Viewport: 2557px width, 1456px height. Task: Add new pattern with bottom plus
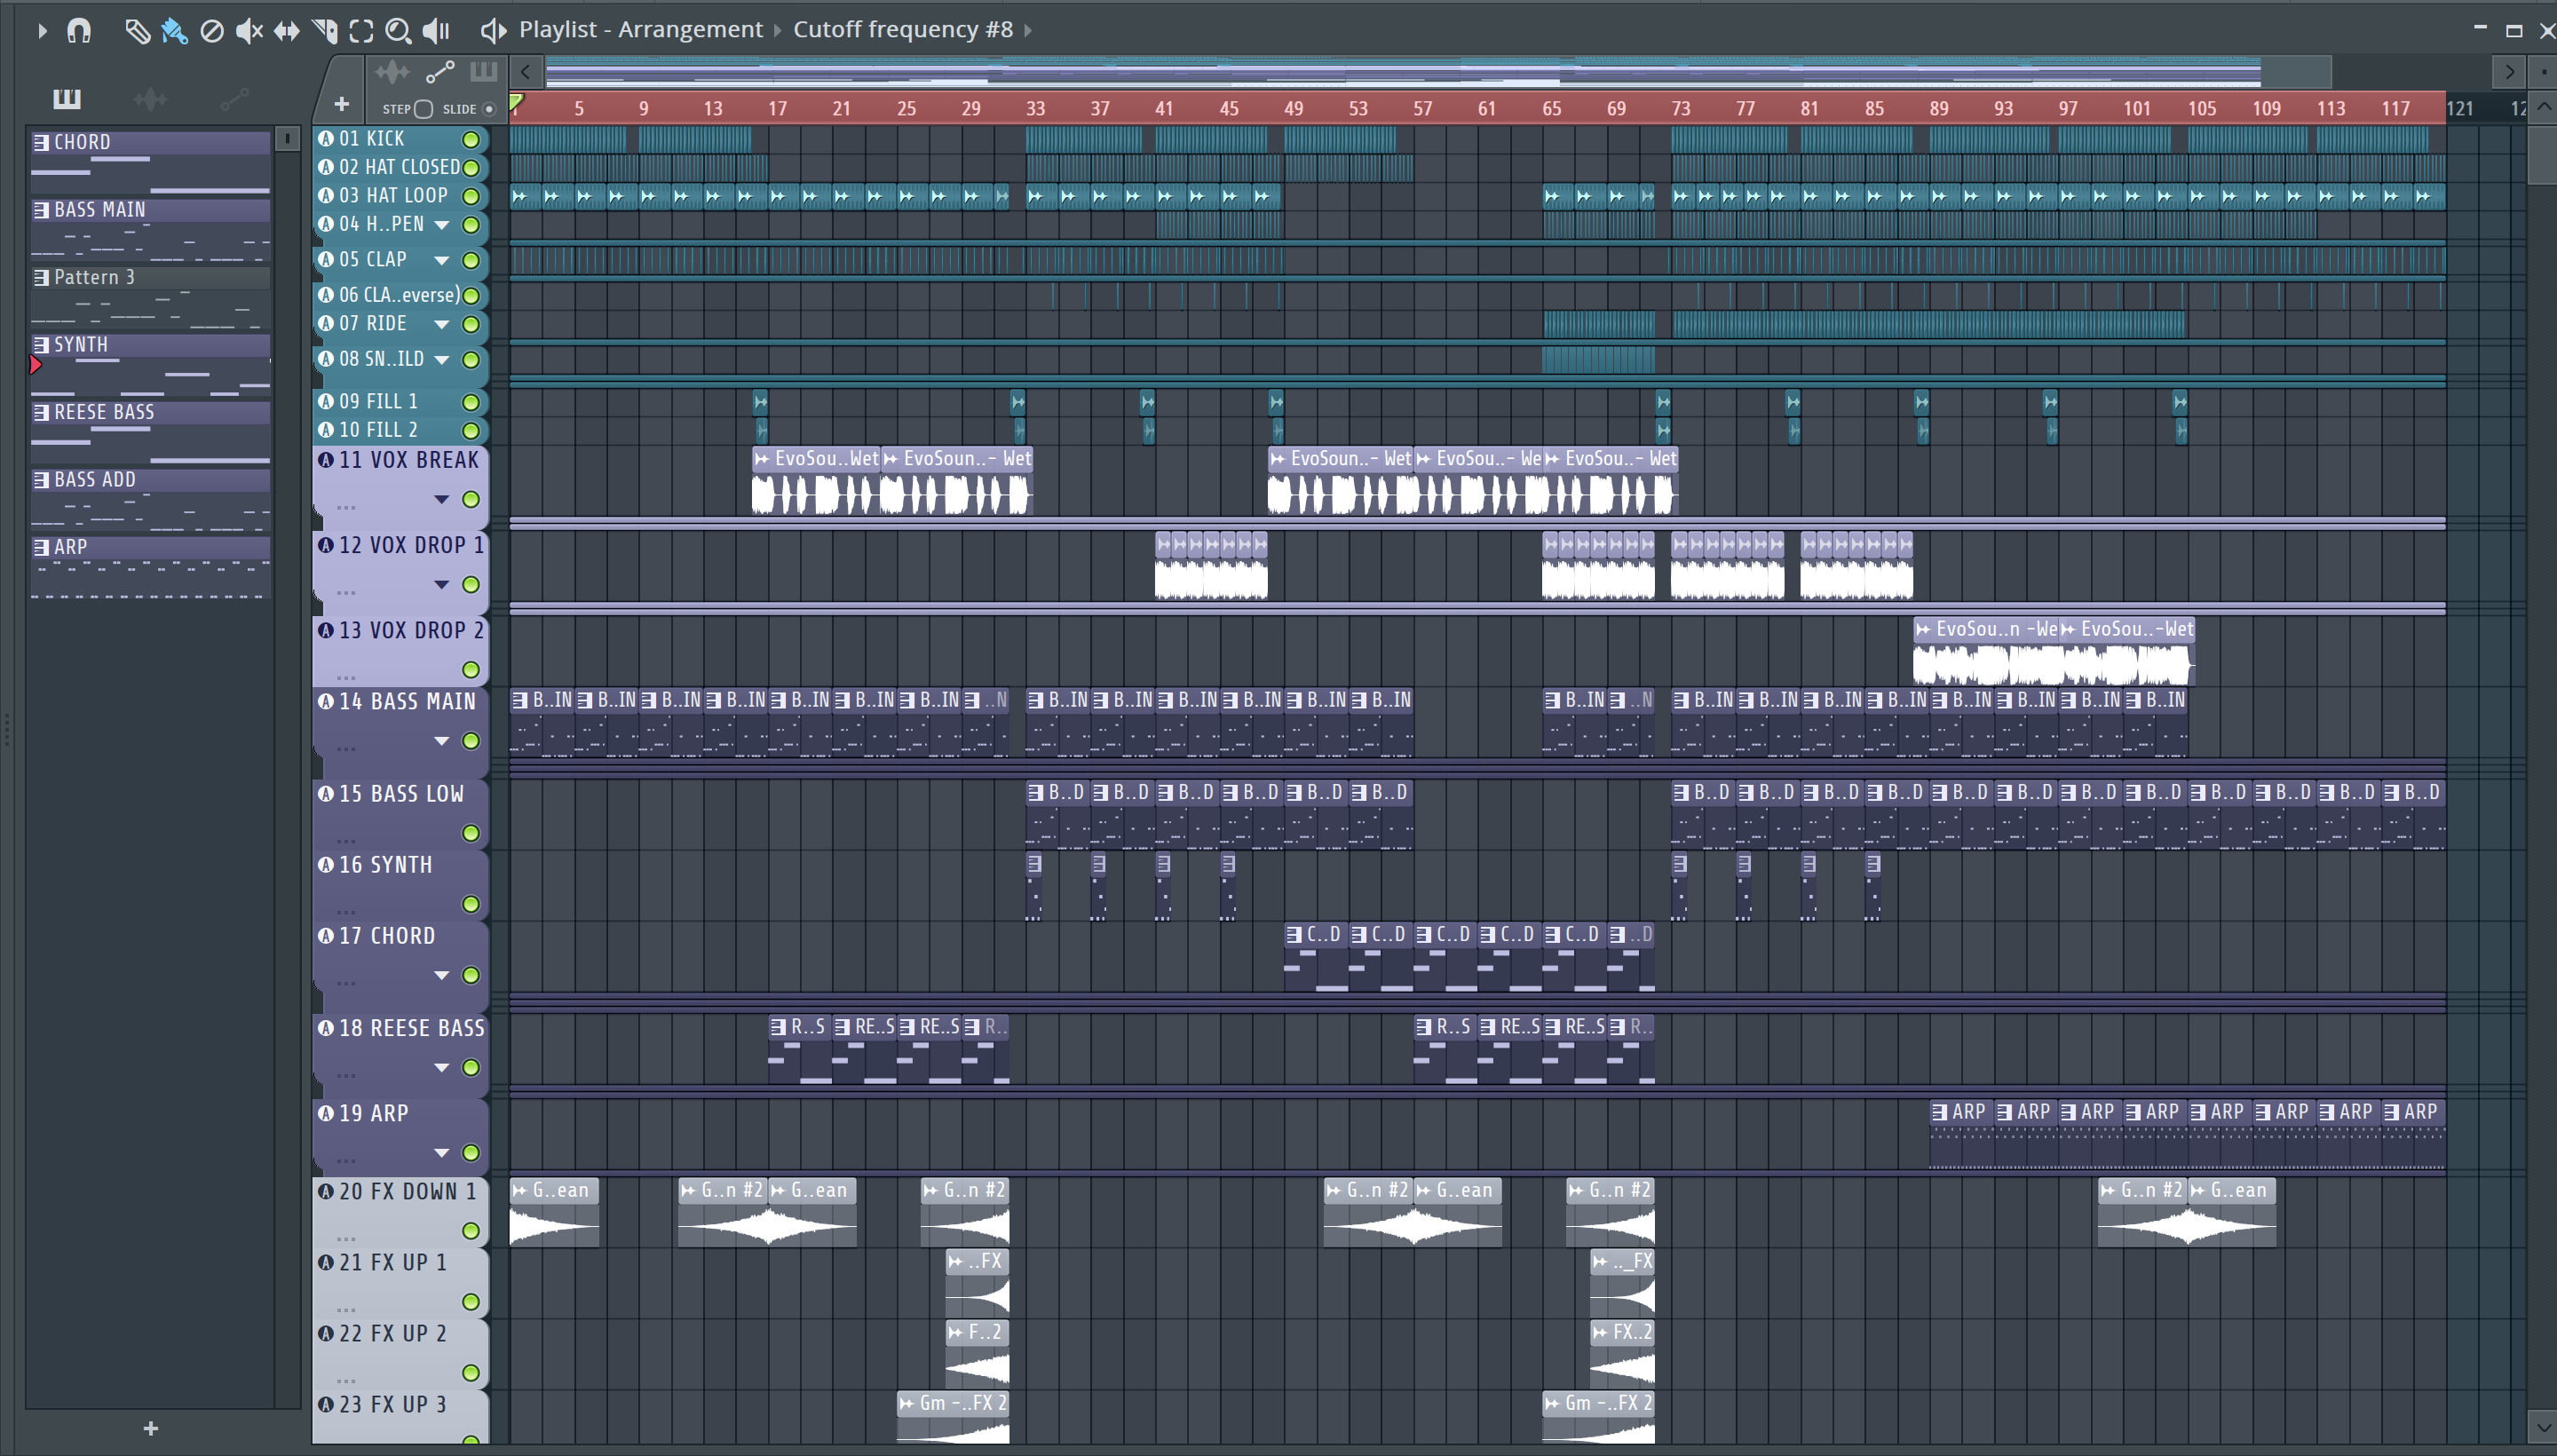(151, 1428)
